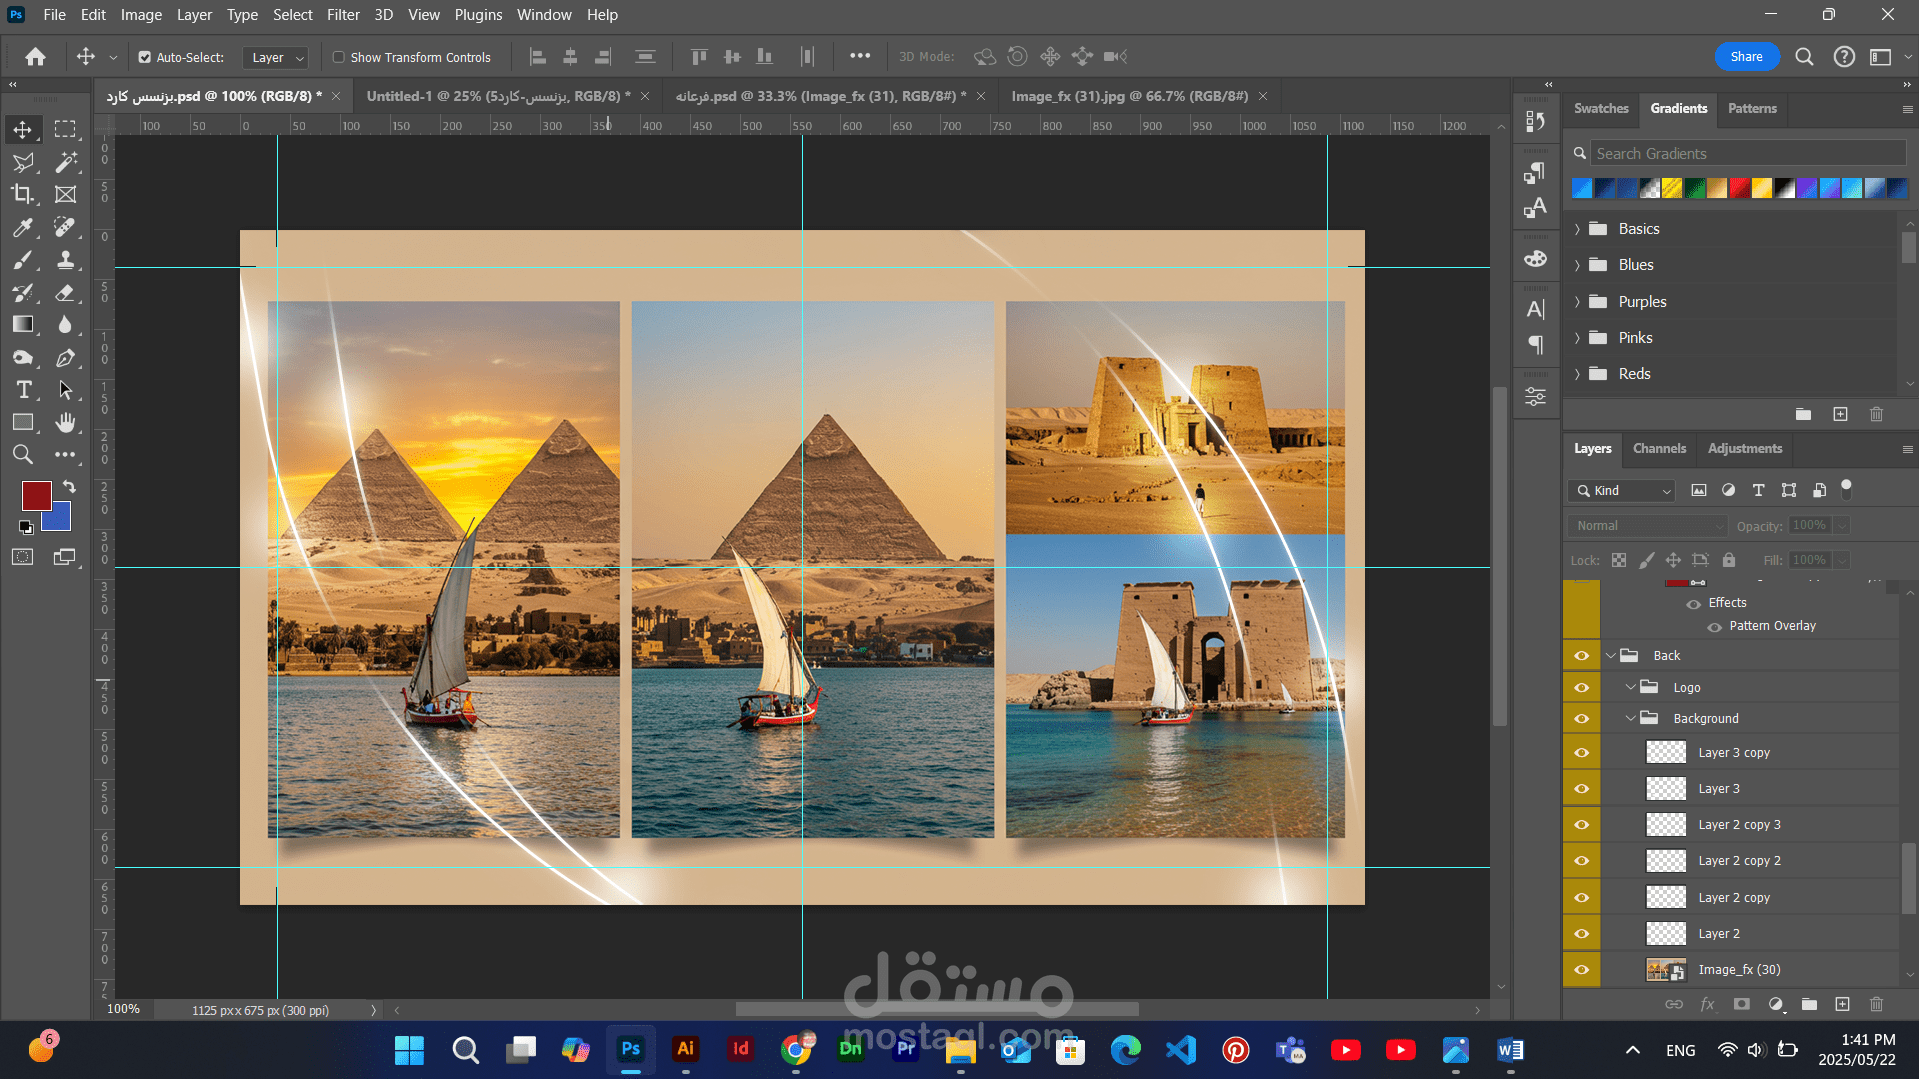Viewport: 1919px width, 1079px height.
Task: Select the Rectangular Marquee tool
Action: (65, 129)
